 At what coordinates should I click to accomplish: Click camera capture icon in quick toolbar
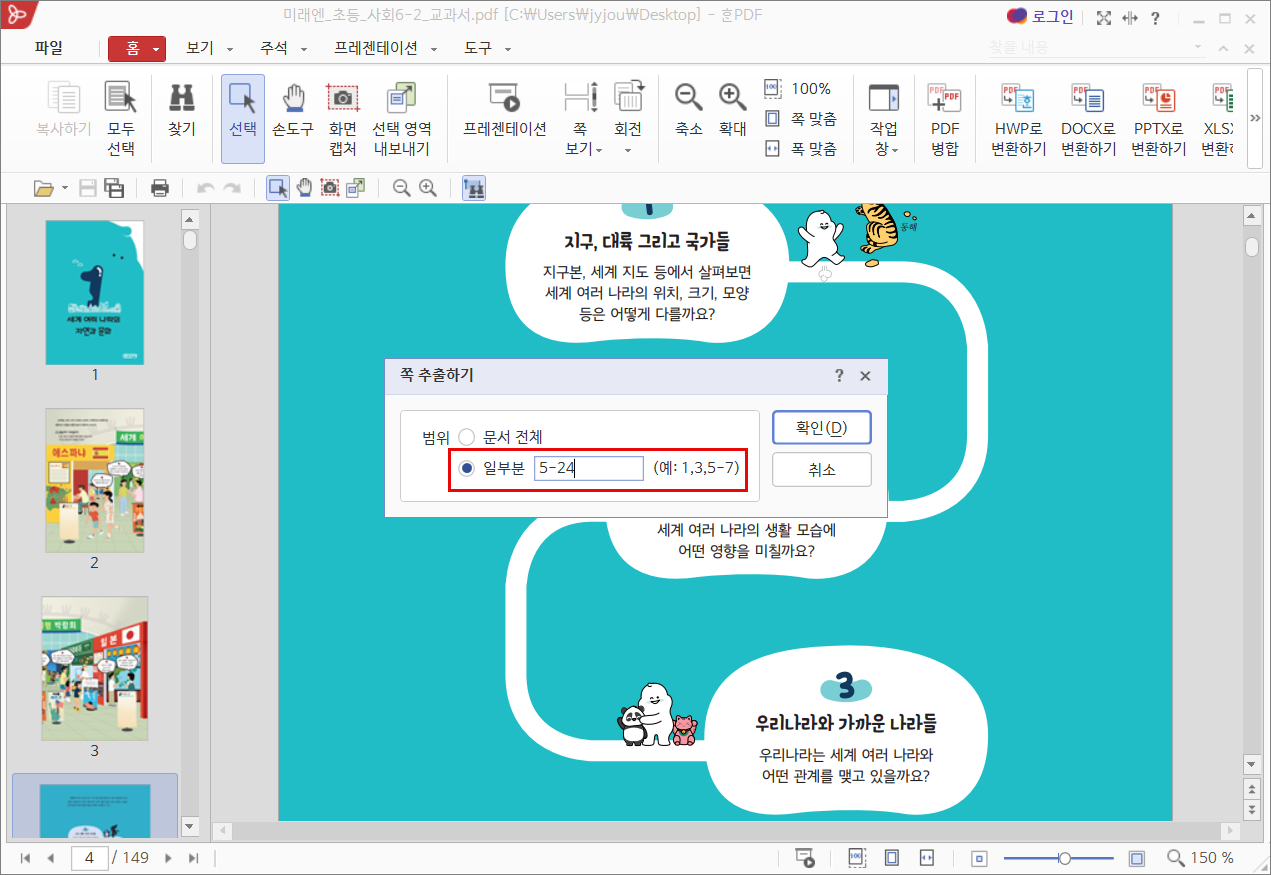click(x=330, y=187)
